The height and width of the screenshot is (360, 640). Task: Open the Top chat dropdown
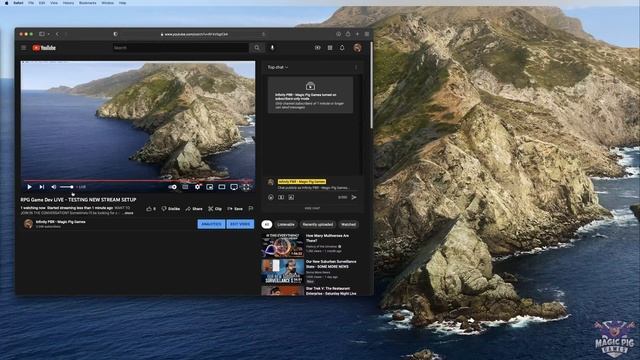tap(278, 67)
